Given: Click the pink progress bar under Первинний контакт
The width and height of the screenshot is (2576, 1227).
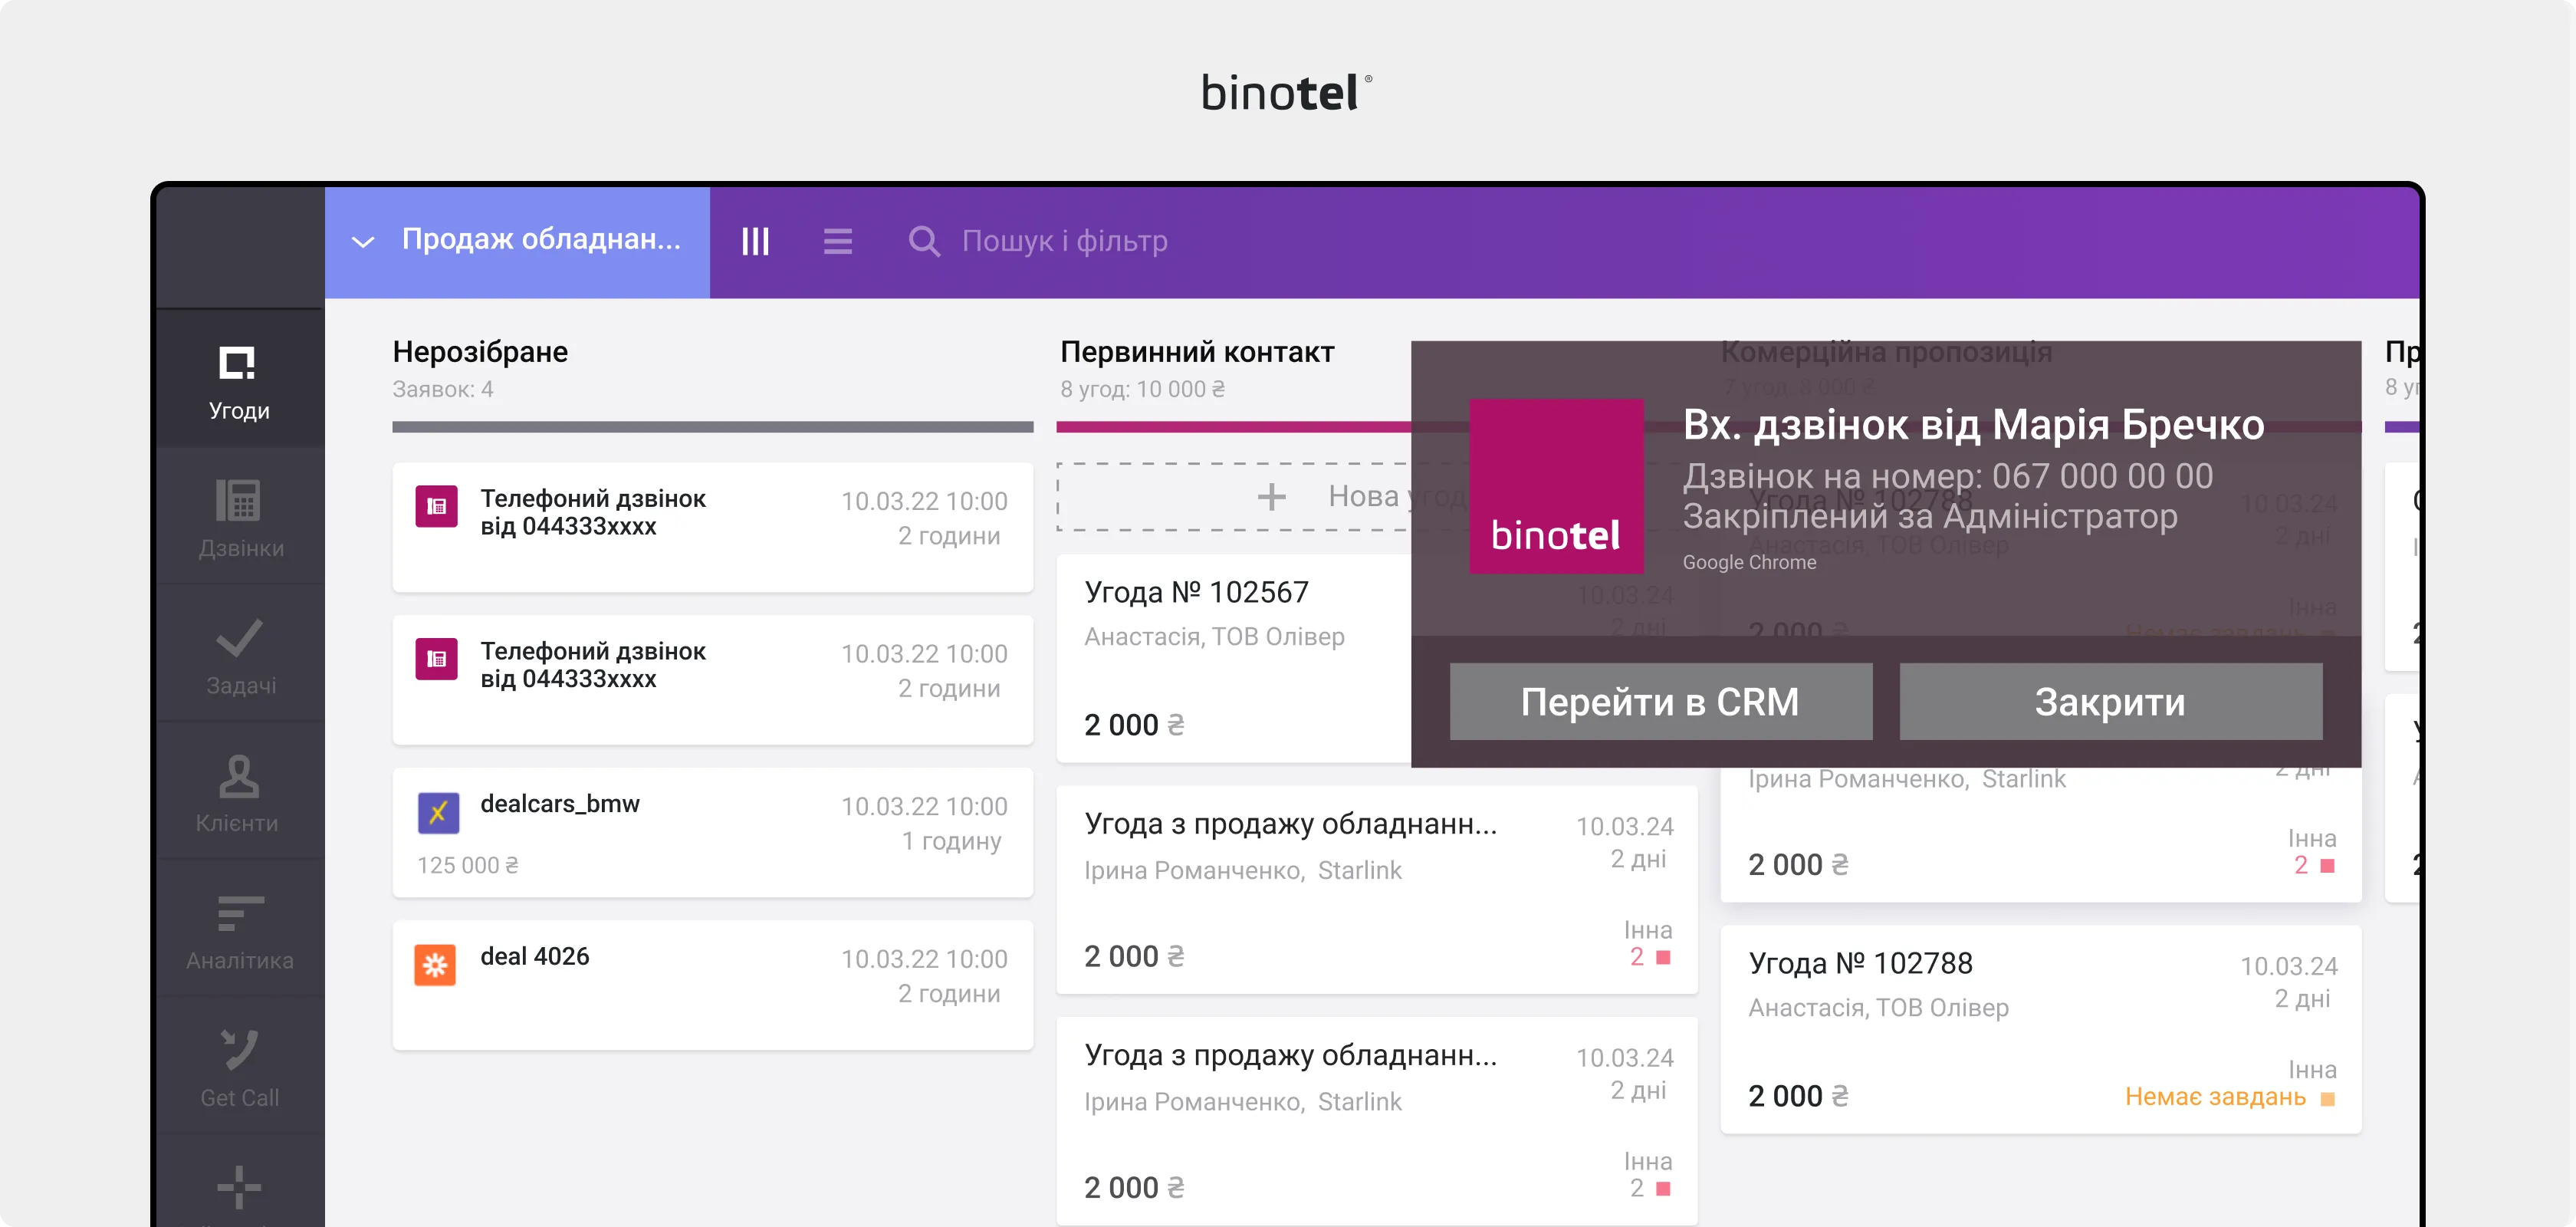Looking at the screenshot, I should (1233, 427).
